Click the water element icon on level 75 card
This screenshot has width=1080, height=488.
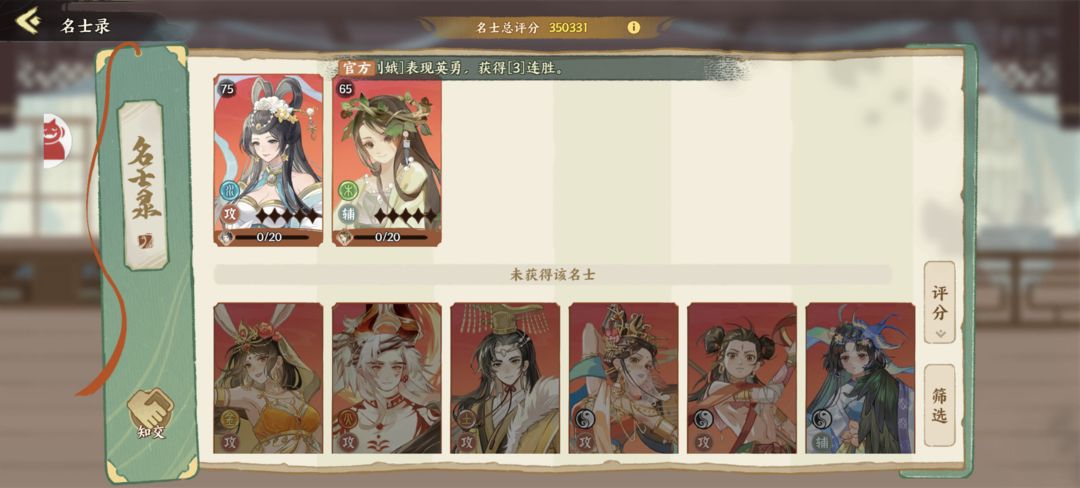tap(229, 190)
